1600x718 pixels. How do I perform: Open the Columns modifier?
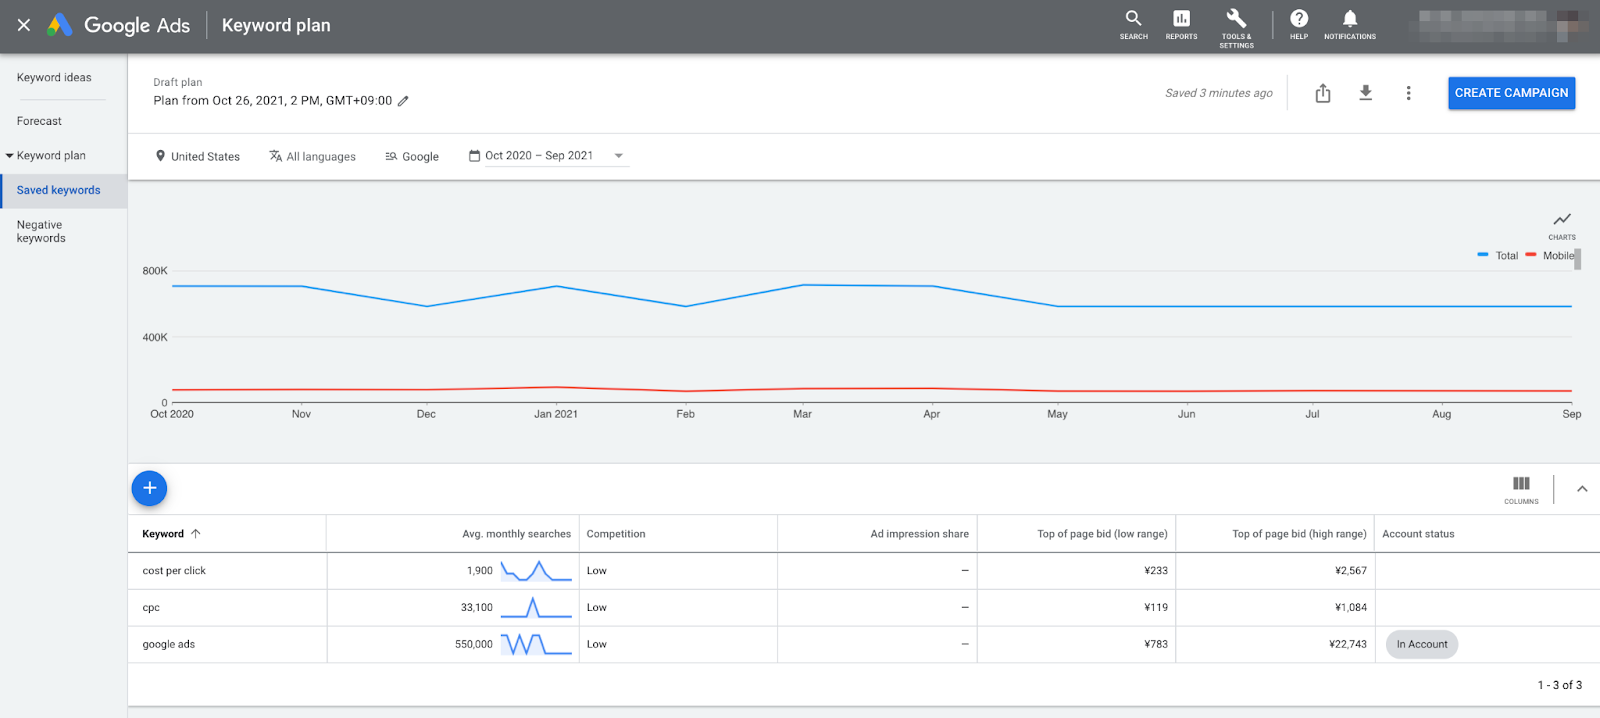[1521, 489]
